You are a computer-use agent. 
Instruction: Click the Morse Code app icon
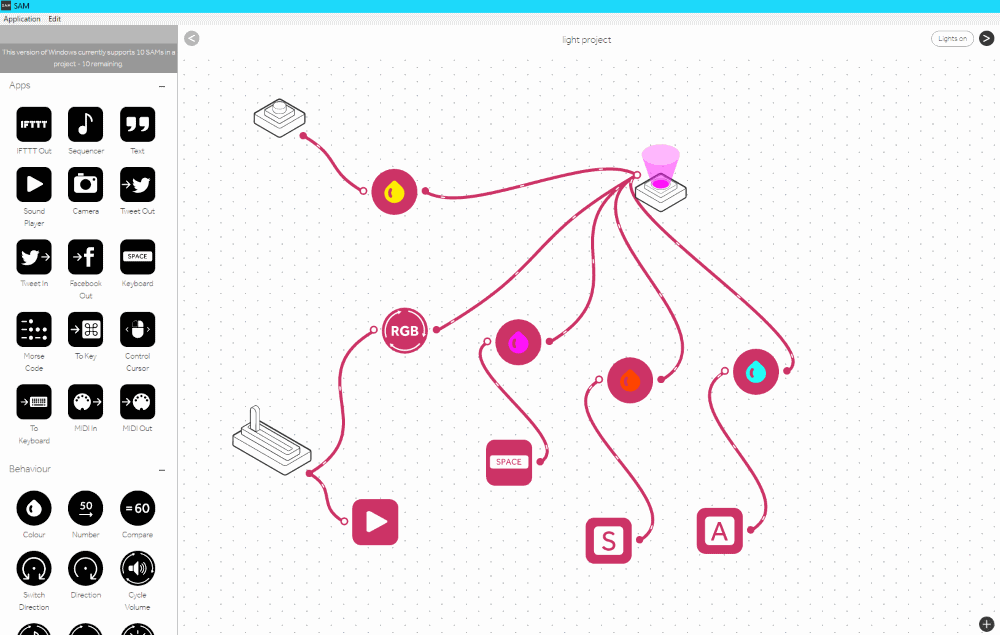[33, 330]
